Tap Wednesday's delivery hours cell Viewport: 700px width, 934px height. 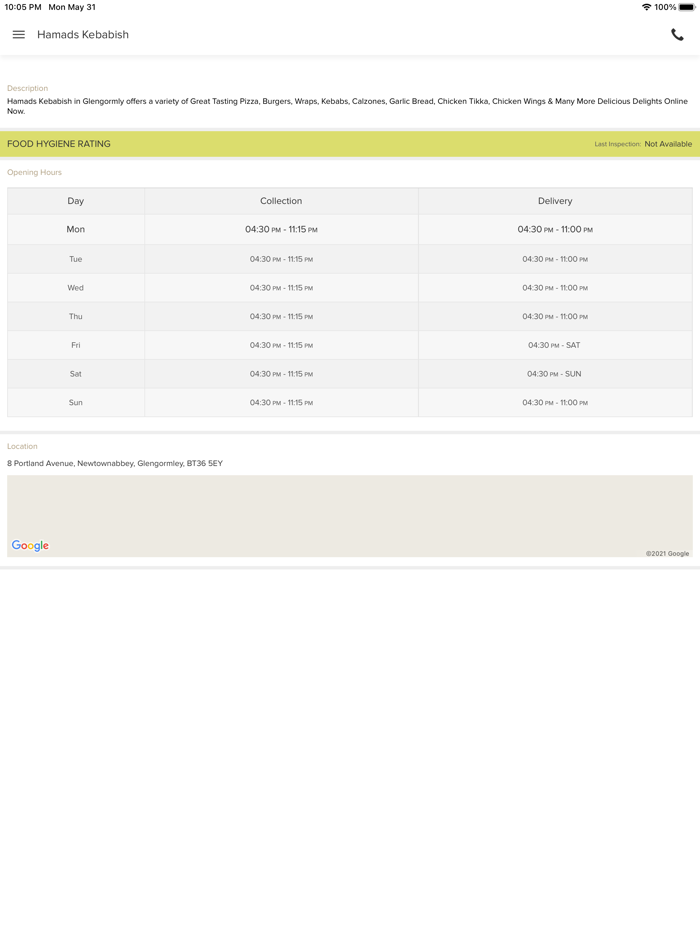coord(555,288)
